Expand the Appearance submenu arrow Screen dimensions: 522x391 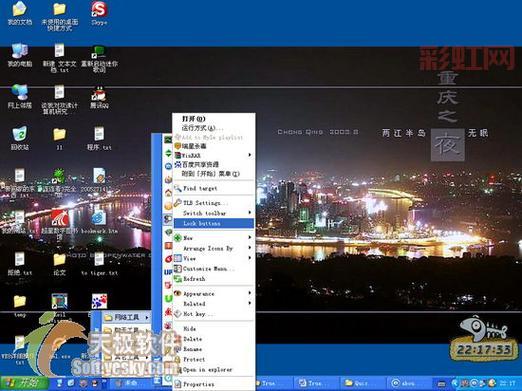click(x=249, y=293)
